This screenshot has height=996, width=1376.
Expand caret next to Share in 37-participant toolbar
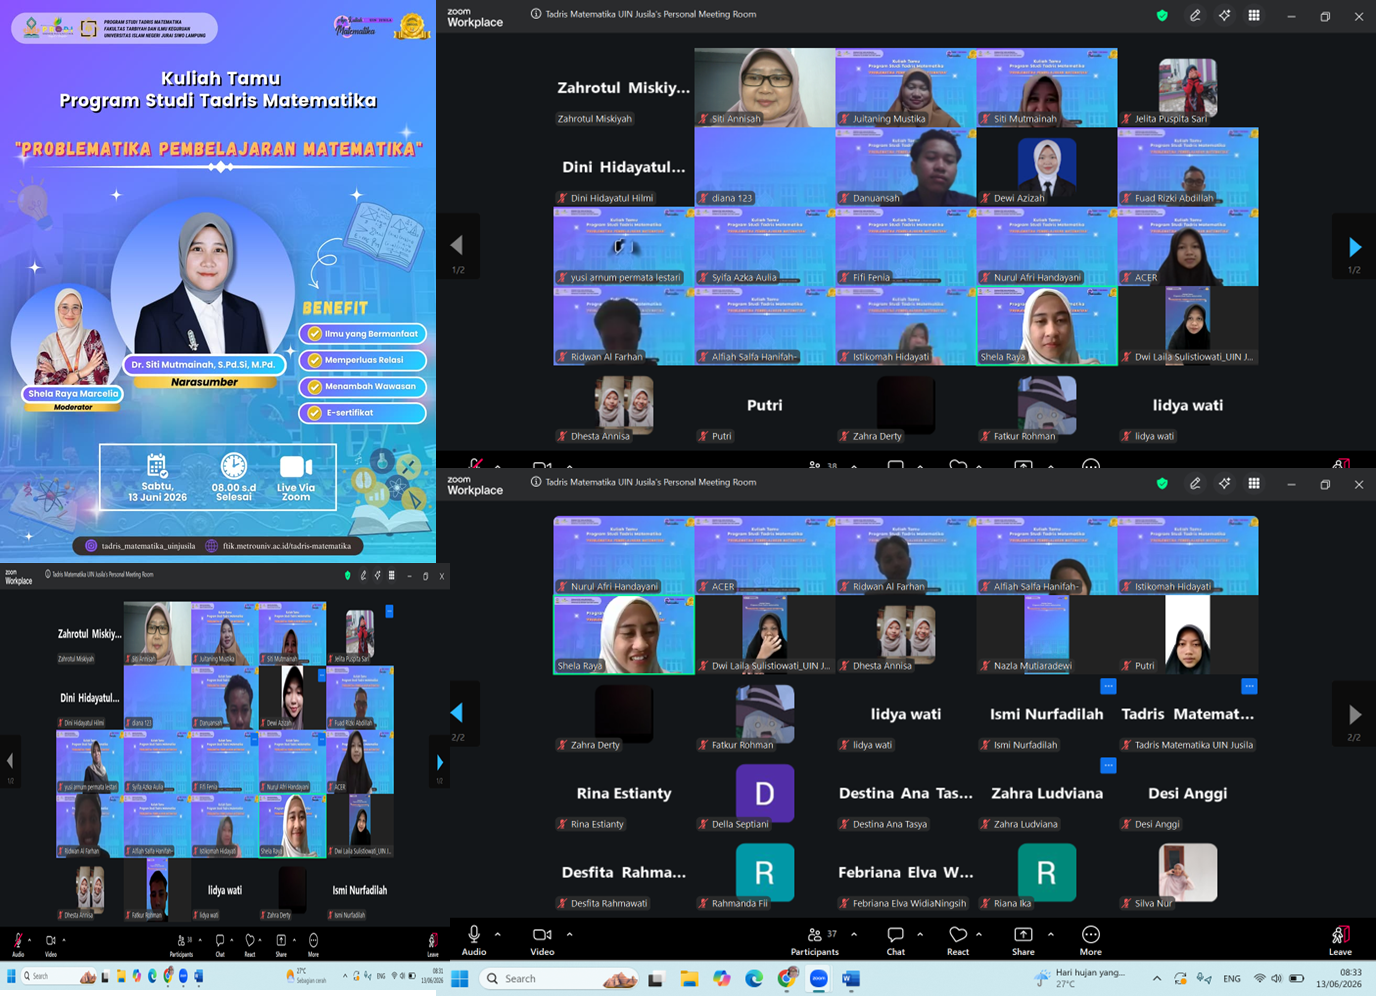click(x=1051, y=934)
